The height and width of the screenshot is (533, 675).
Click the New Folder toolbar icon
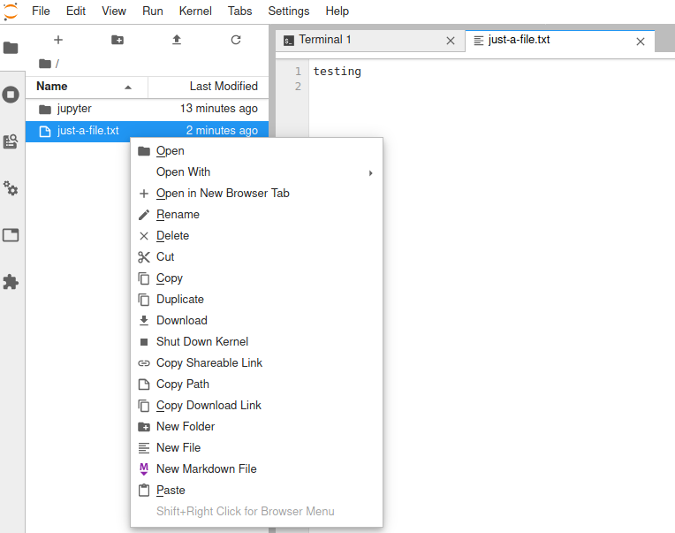tap(117, 40)
